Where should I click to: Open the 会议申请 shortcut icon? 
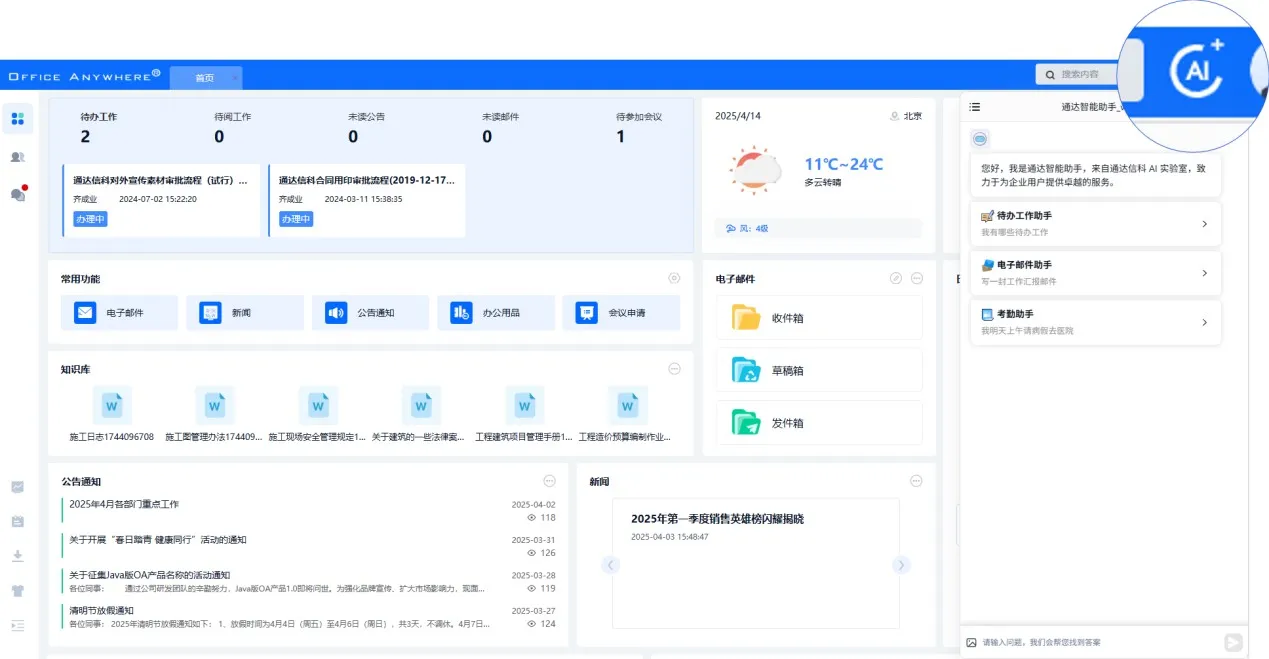pos(587,313)
